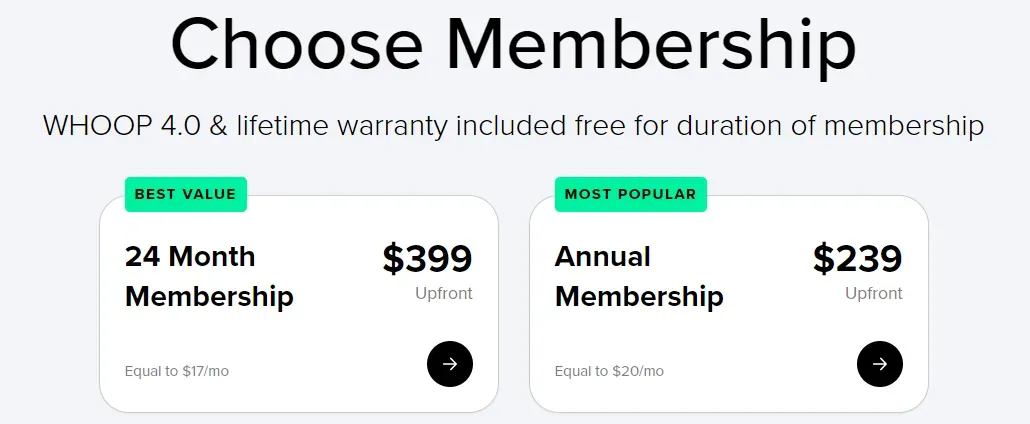
Task: Select the 24 Month Membership card
Action: click(x=299, y=304)
